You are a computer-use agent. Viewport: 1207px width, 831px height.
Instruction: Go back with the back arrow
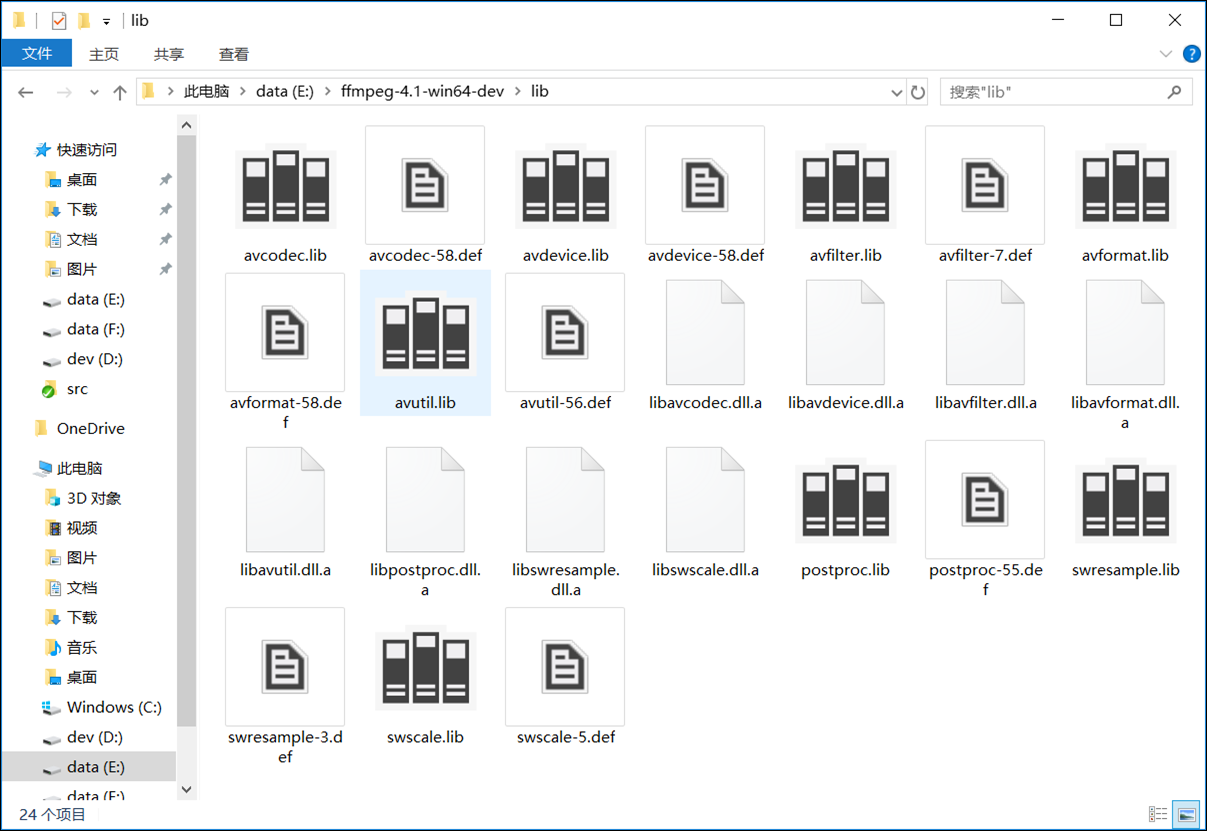(26, 92)
